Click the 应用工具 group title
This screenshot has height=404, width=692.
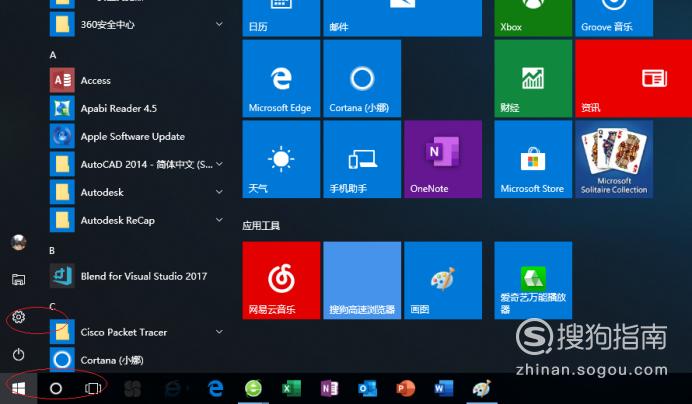pos(261,226)
